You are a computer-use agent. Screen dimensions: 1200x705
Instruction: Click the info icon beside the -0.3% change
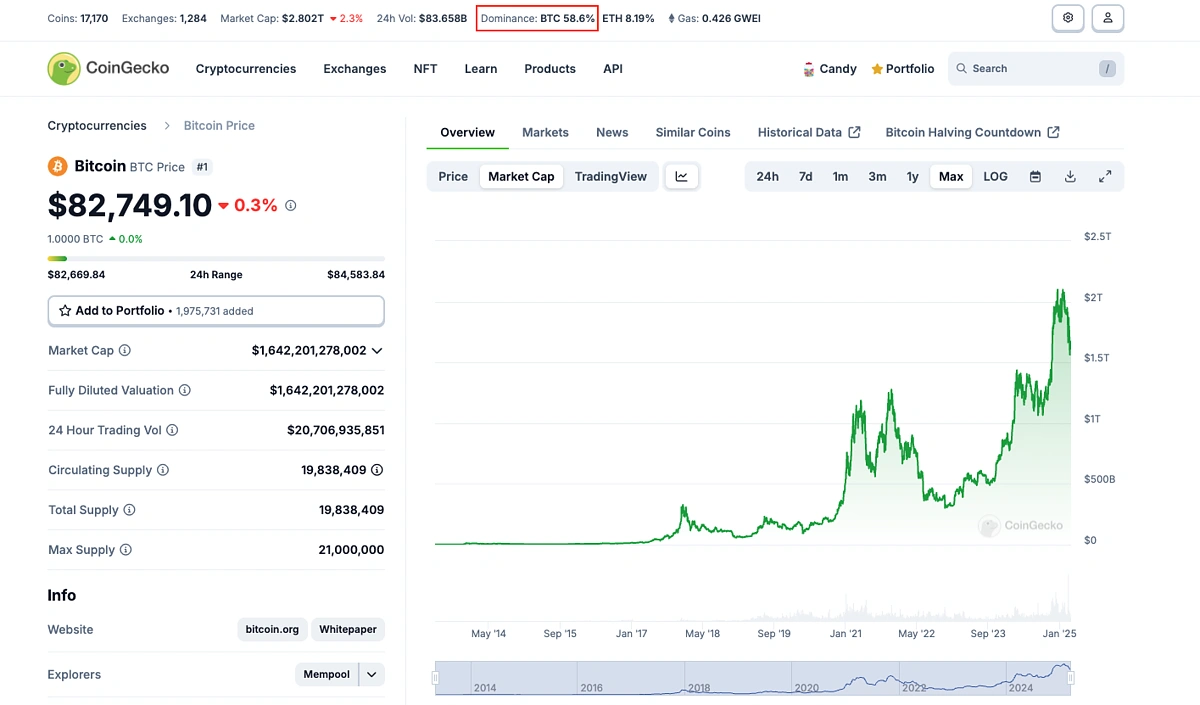[x=291, y=205]
